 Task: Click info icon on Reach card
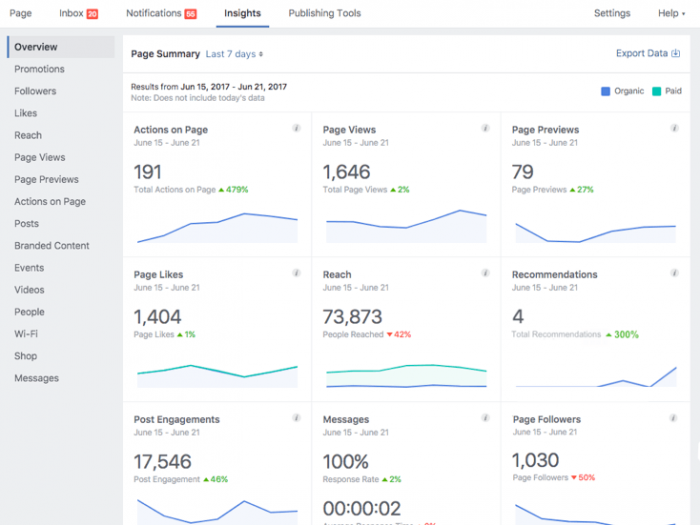485,273
